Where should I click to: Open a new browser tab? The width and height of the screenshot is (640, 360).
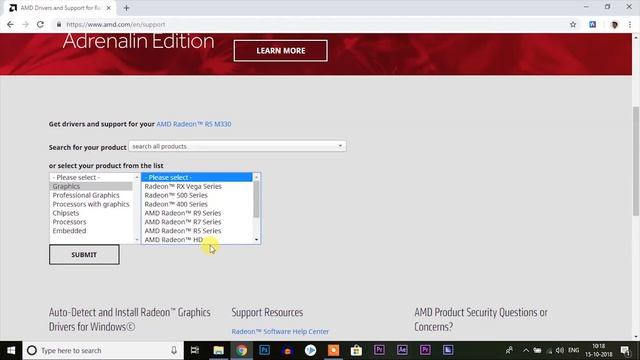click(126, 8)
